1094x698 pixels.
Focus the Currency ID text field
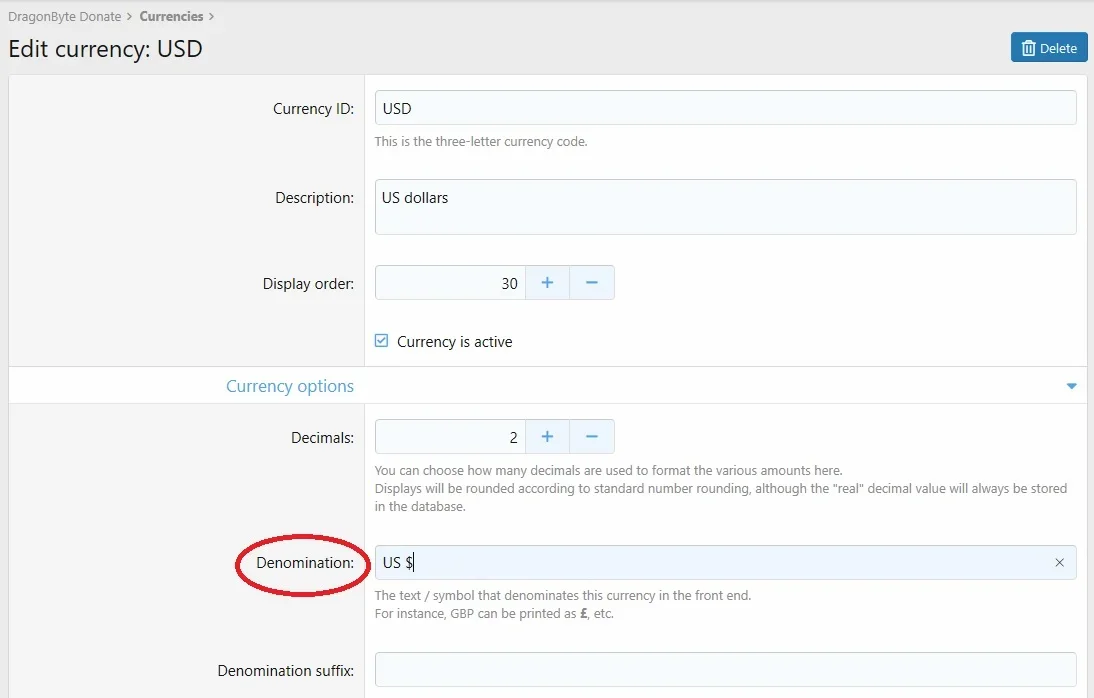point(725,108)
